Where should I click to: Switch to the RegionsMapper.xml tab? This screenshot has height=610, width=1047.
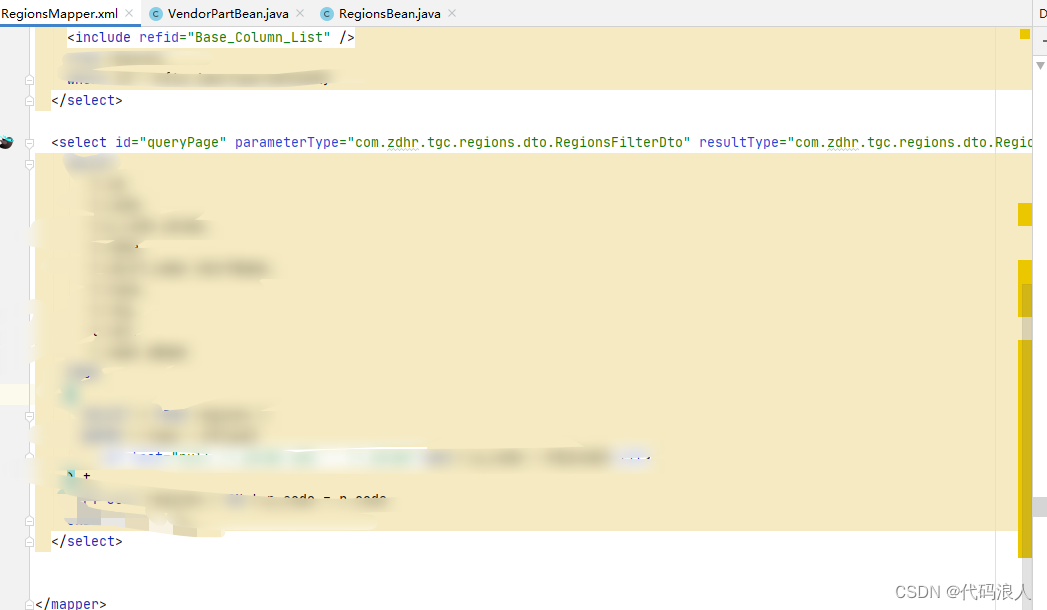(x=59, y=14)
